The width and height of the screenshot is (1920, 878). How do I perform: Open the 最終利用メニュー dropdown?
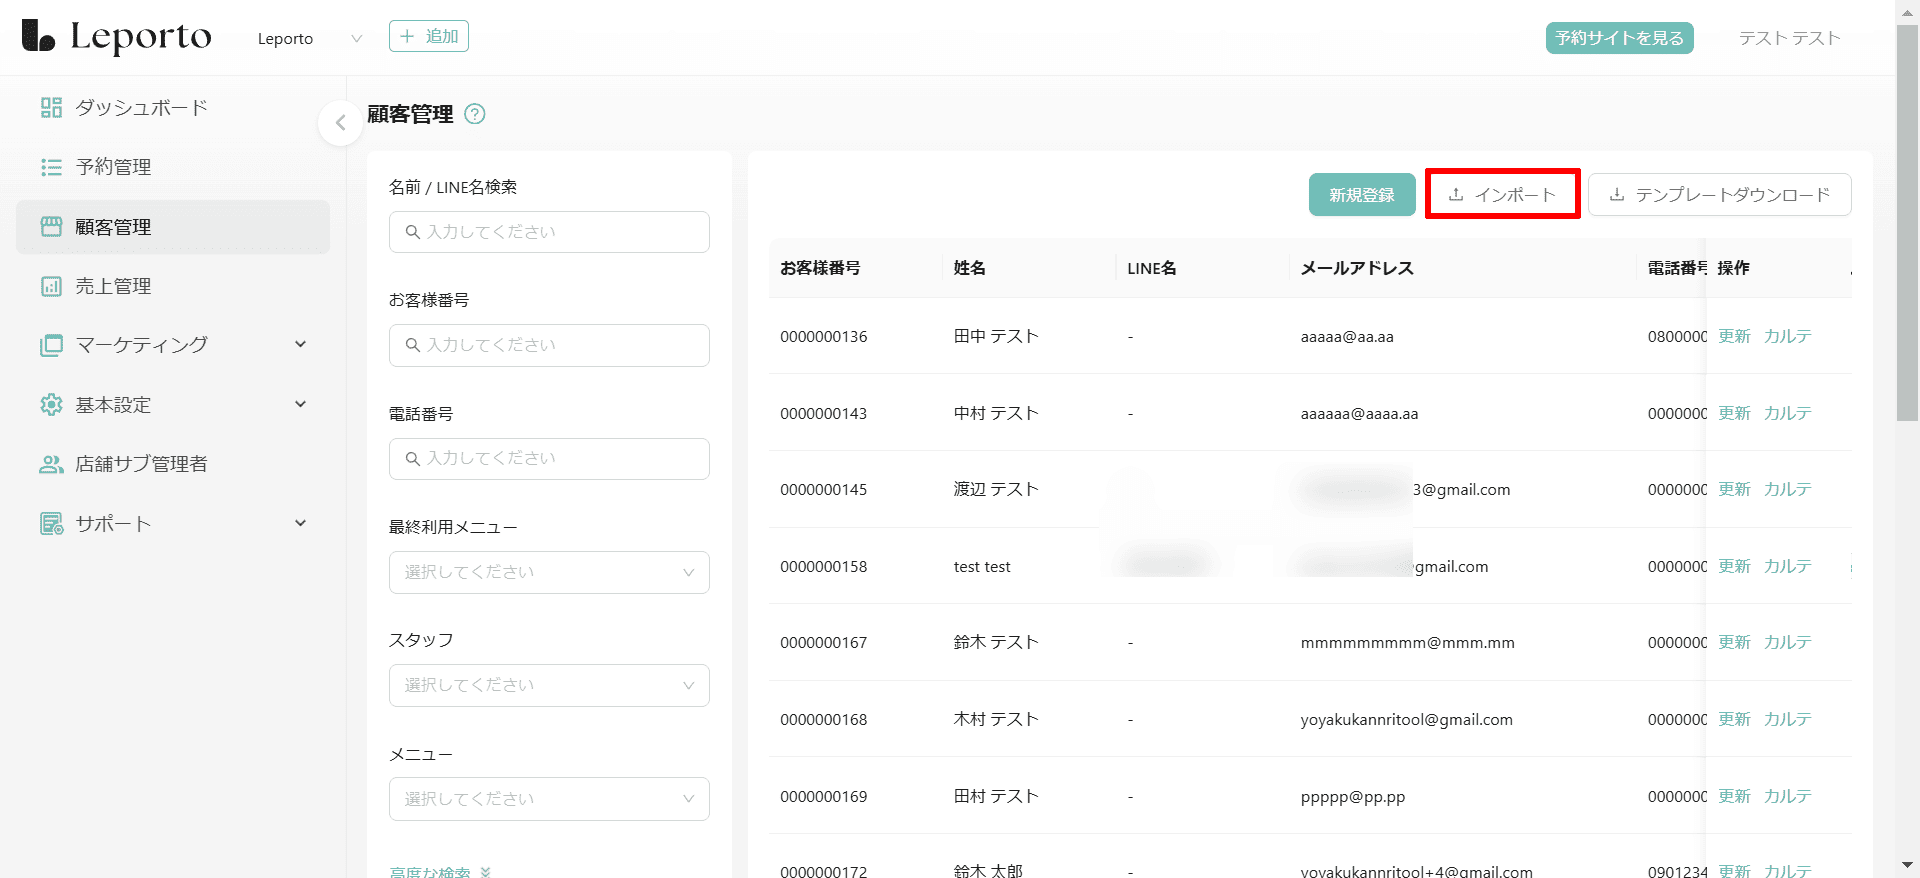tap(549, 572)
